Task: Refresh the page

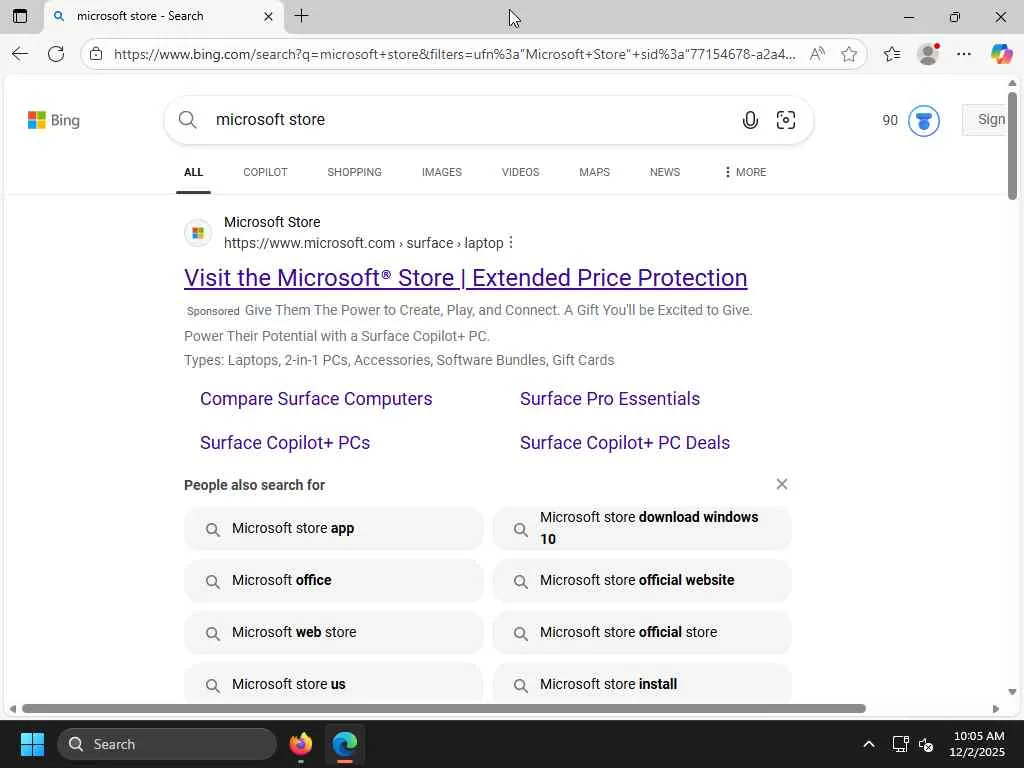Action: coord(56,54)
